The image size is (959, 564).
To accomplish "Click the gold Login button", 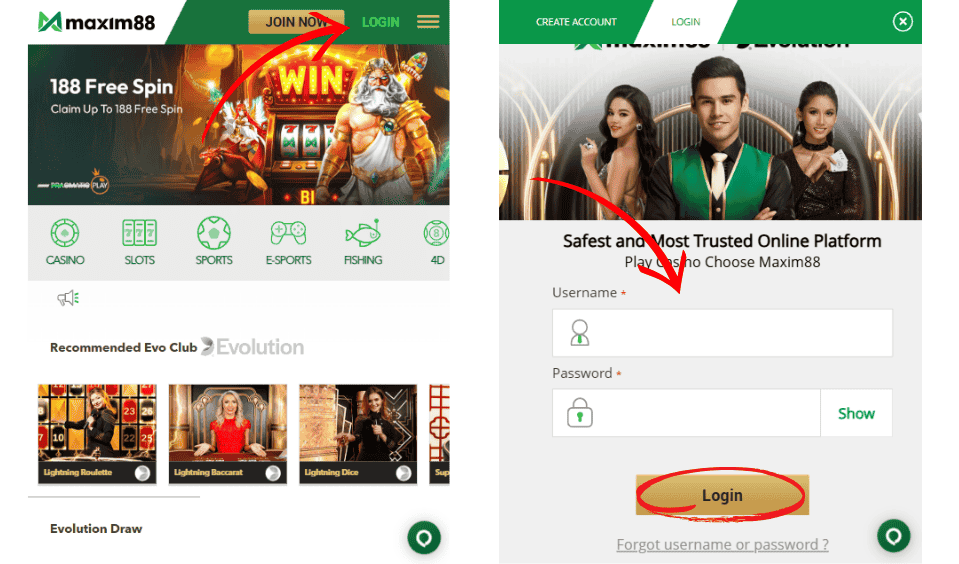I will pyautogui.click(x=722, y=495).
